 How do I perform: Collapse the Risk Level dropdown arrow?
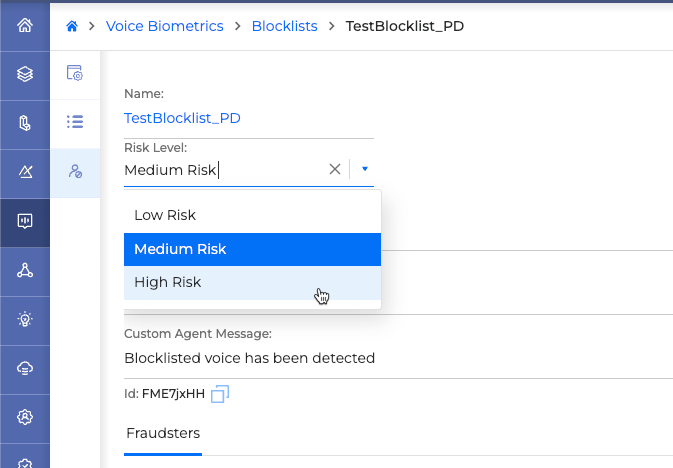click(x=365, y=169)
